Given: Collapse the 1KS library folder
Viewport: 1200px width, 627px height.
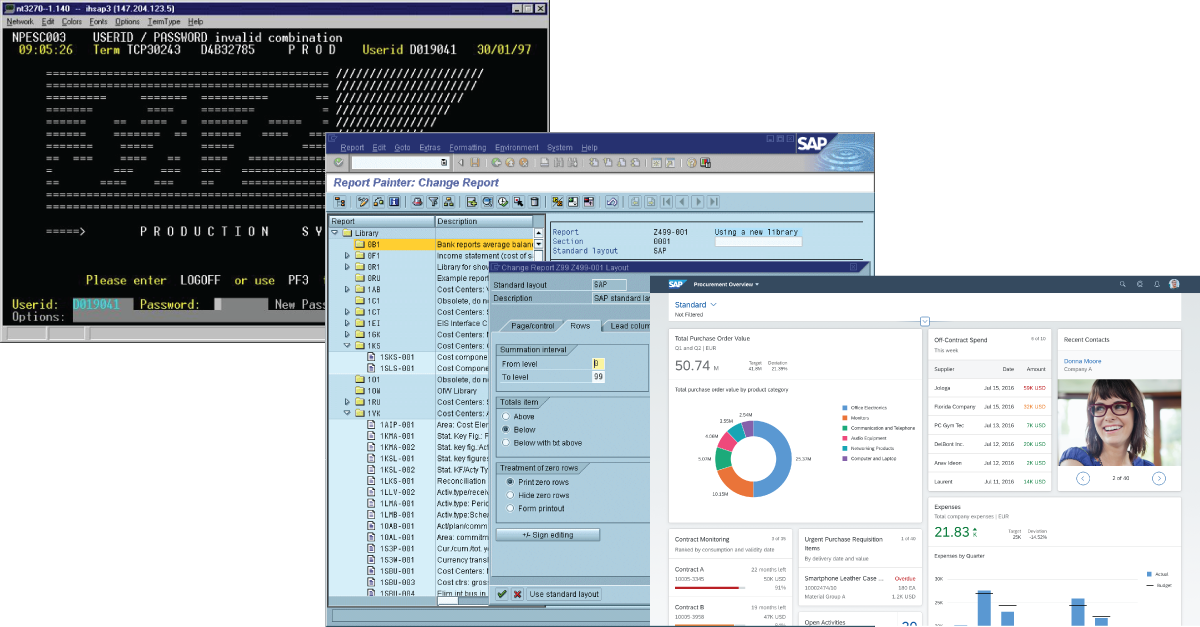Looking at the screenshot, I should pos(348,345).
